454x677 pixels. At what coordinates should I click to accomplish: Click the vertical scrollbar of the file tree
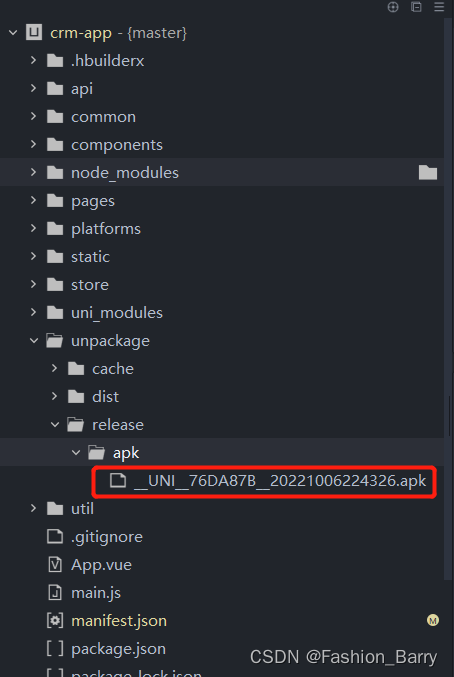point(449,298)
